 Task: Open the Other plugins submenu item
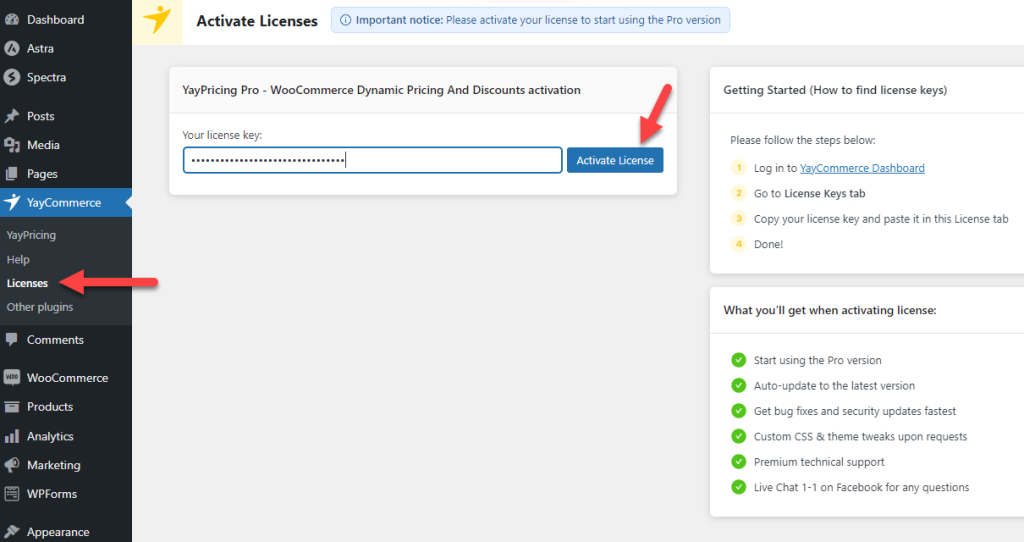coord(40,307)
